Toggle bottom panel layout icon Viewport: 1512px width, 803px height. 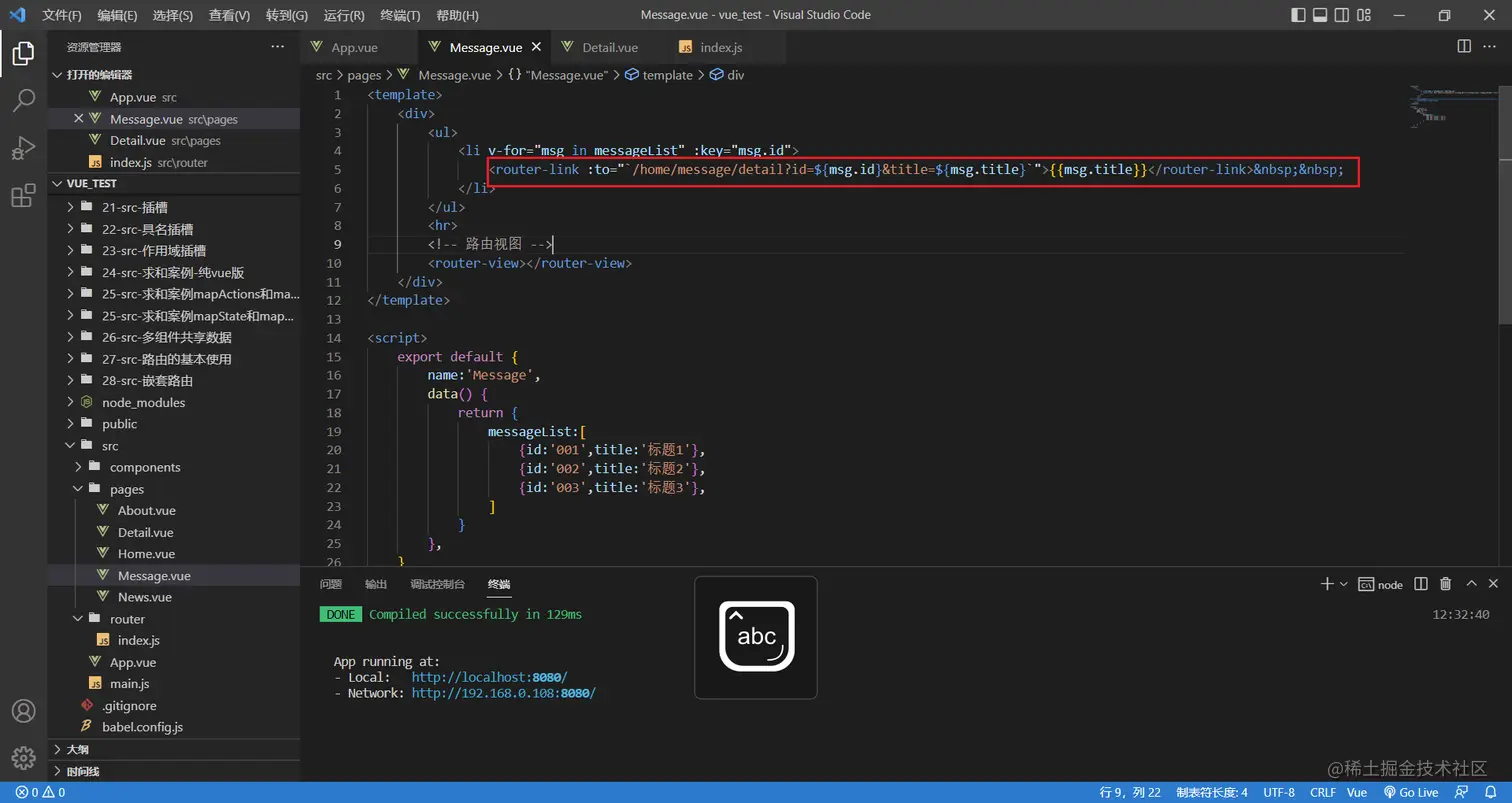(1320, 15)
